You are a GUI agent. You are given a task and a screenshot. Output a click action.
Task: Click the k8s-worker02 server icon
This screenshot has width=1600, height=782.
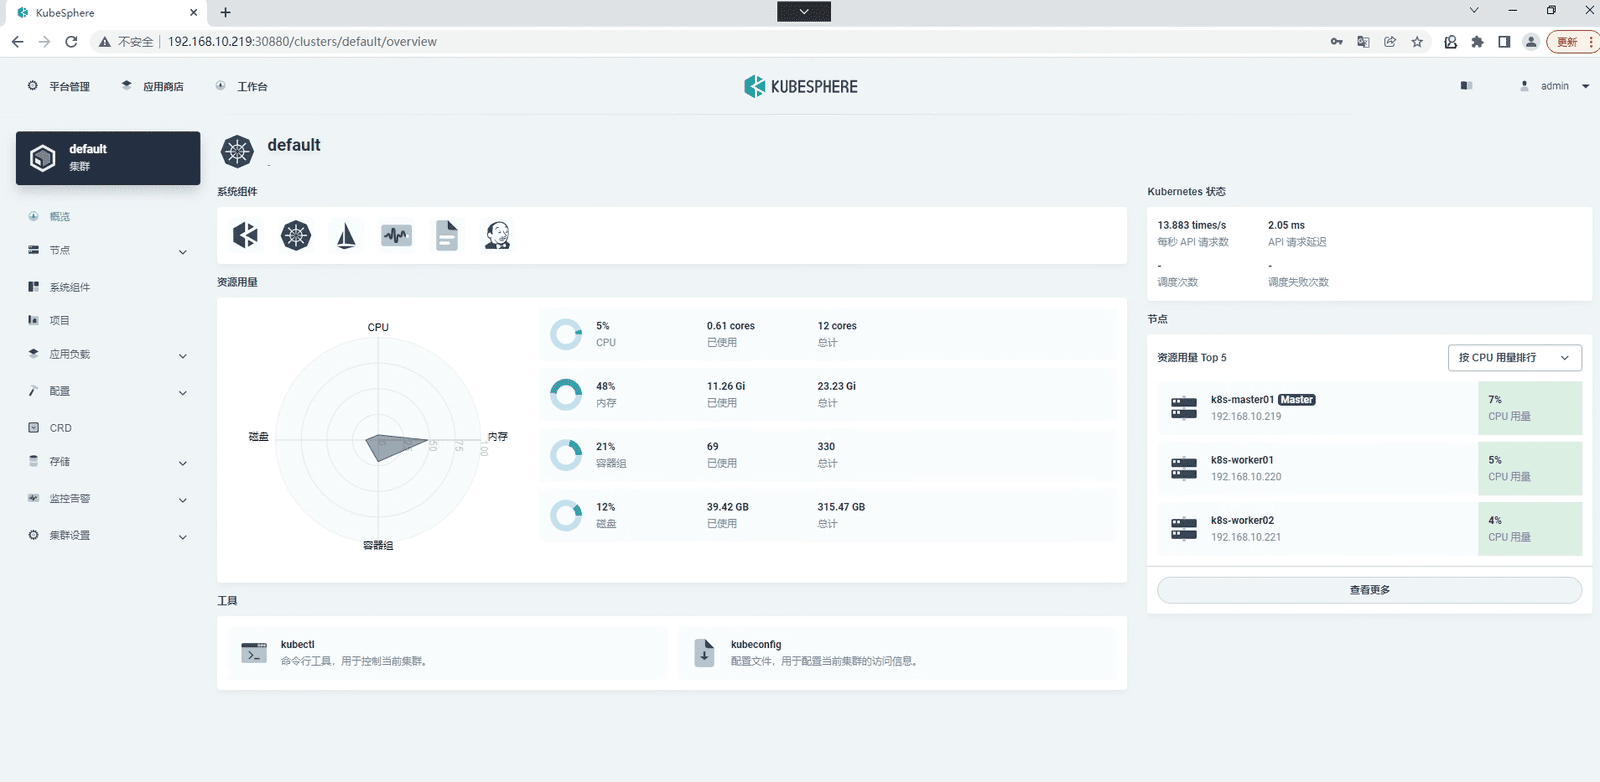[x=1184, y=528]
